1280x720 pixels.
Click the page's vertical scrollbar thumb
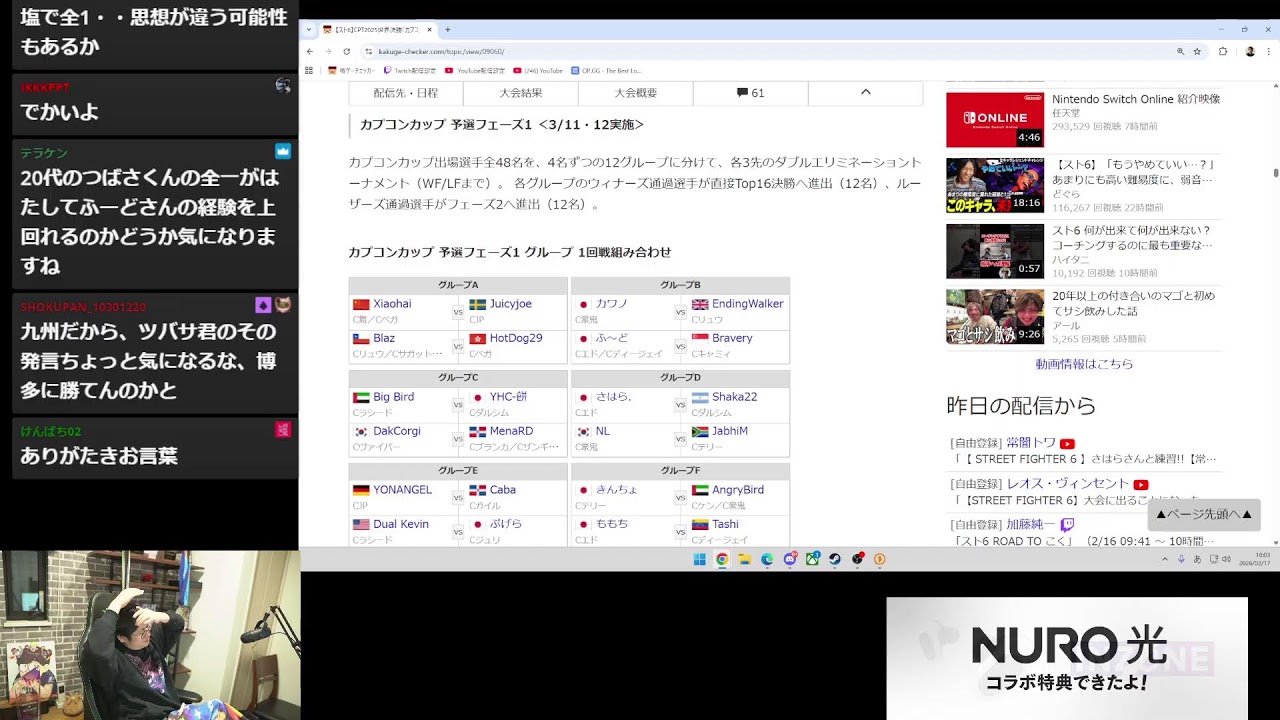1275,172
